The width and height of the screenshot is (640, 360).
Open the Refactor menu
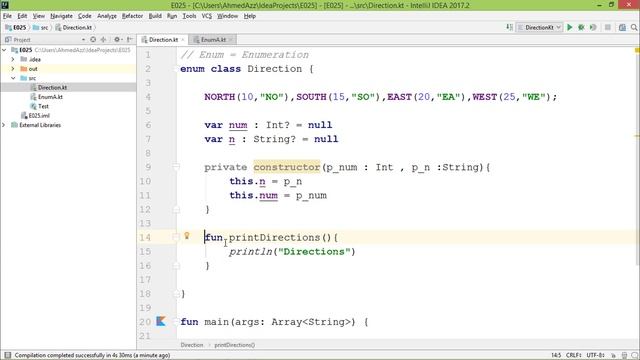tap(132, 16)
